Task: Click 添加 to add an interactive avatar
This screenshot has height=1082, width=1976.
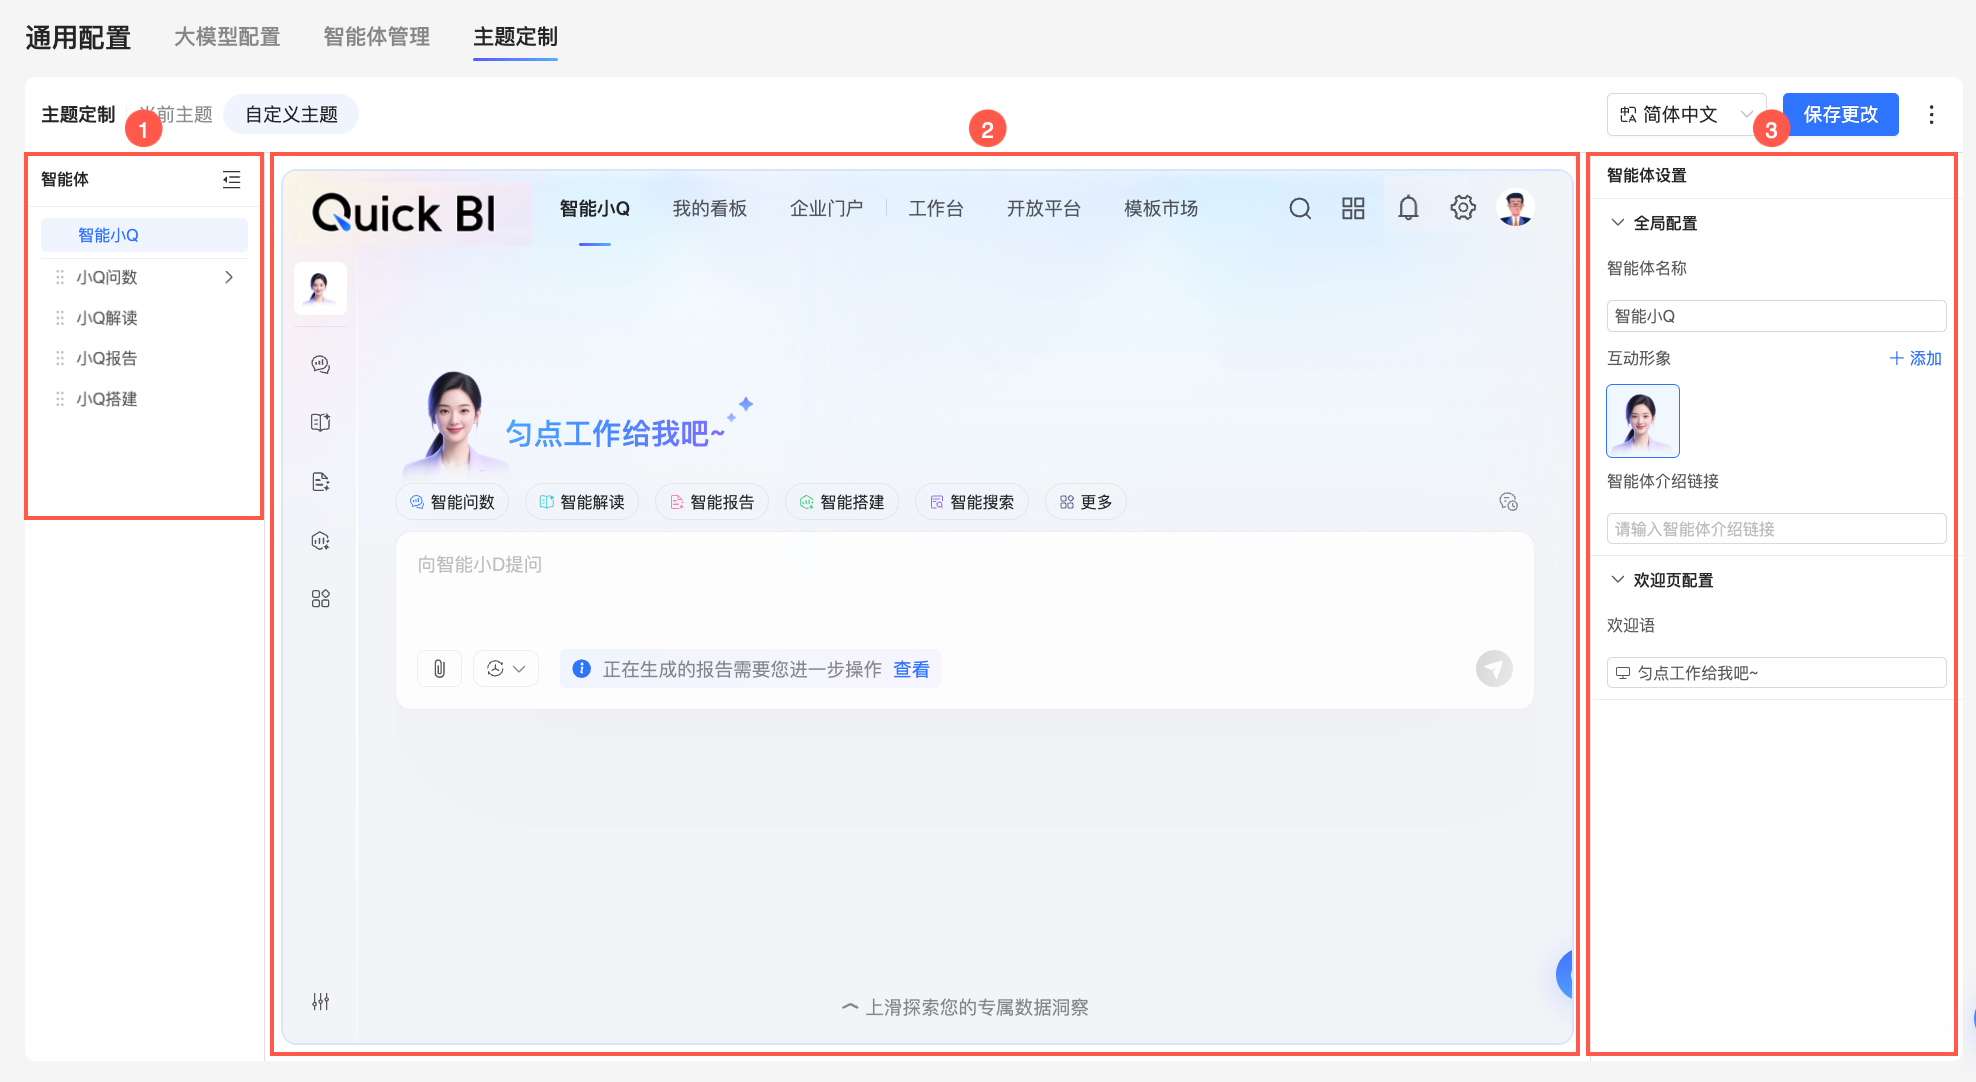Action: [x=1915, y=358]
